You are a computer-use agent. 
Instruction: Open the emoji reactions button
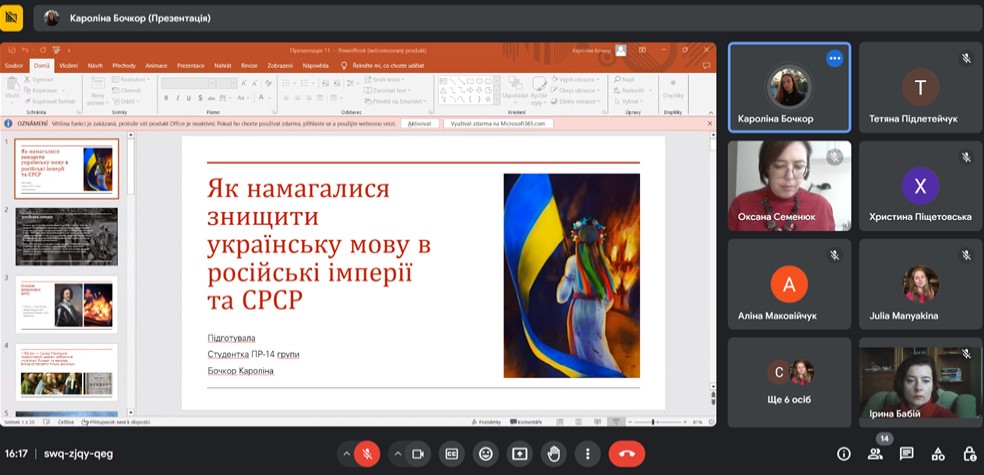(486, 454)
